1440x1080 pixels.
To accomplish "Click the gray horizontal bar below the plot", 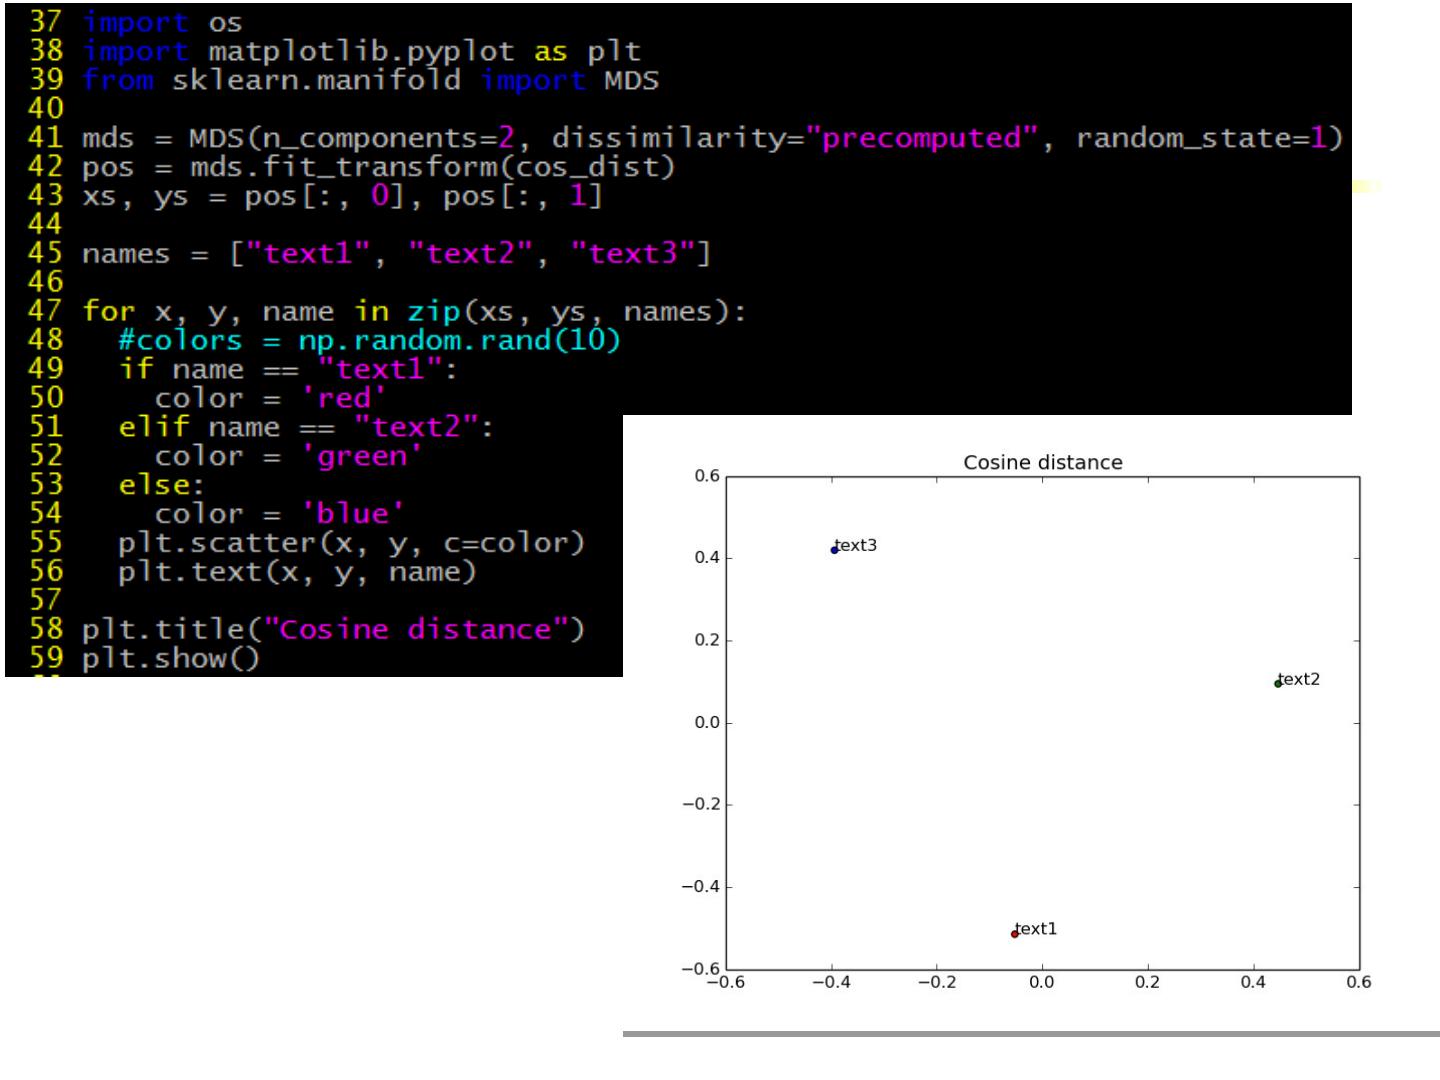I will (x=1030, y=1033).
